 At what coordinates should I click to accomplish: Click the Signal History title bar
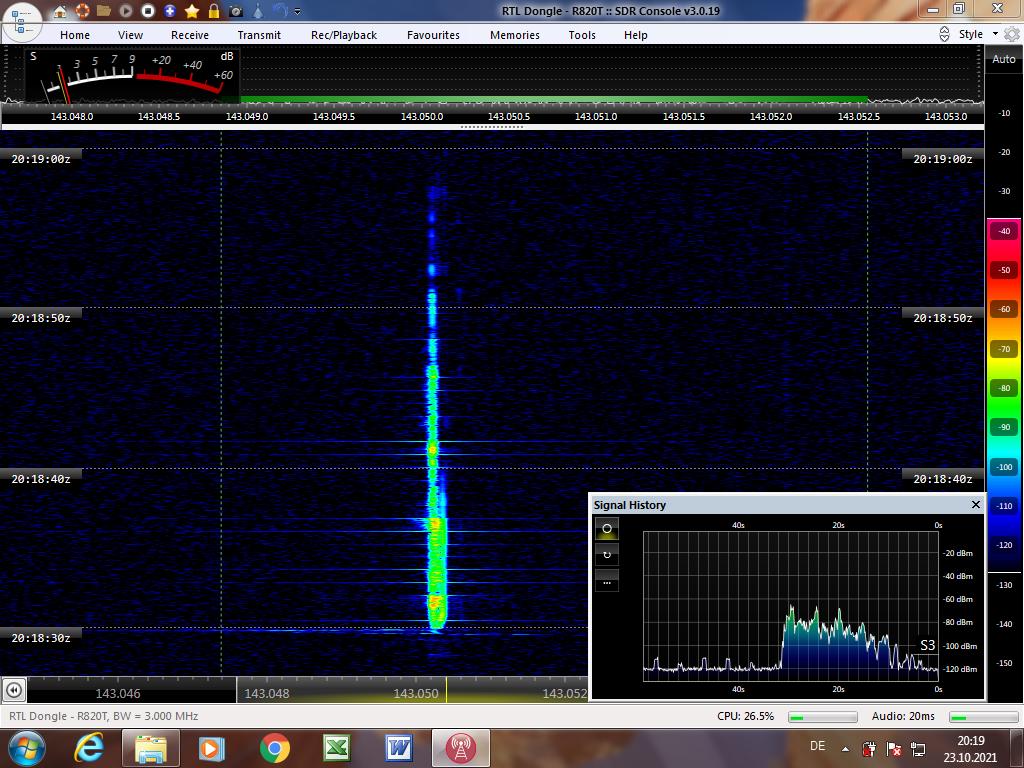[x=787, y=505]
